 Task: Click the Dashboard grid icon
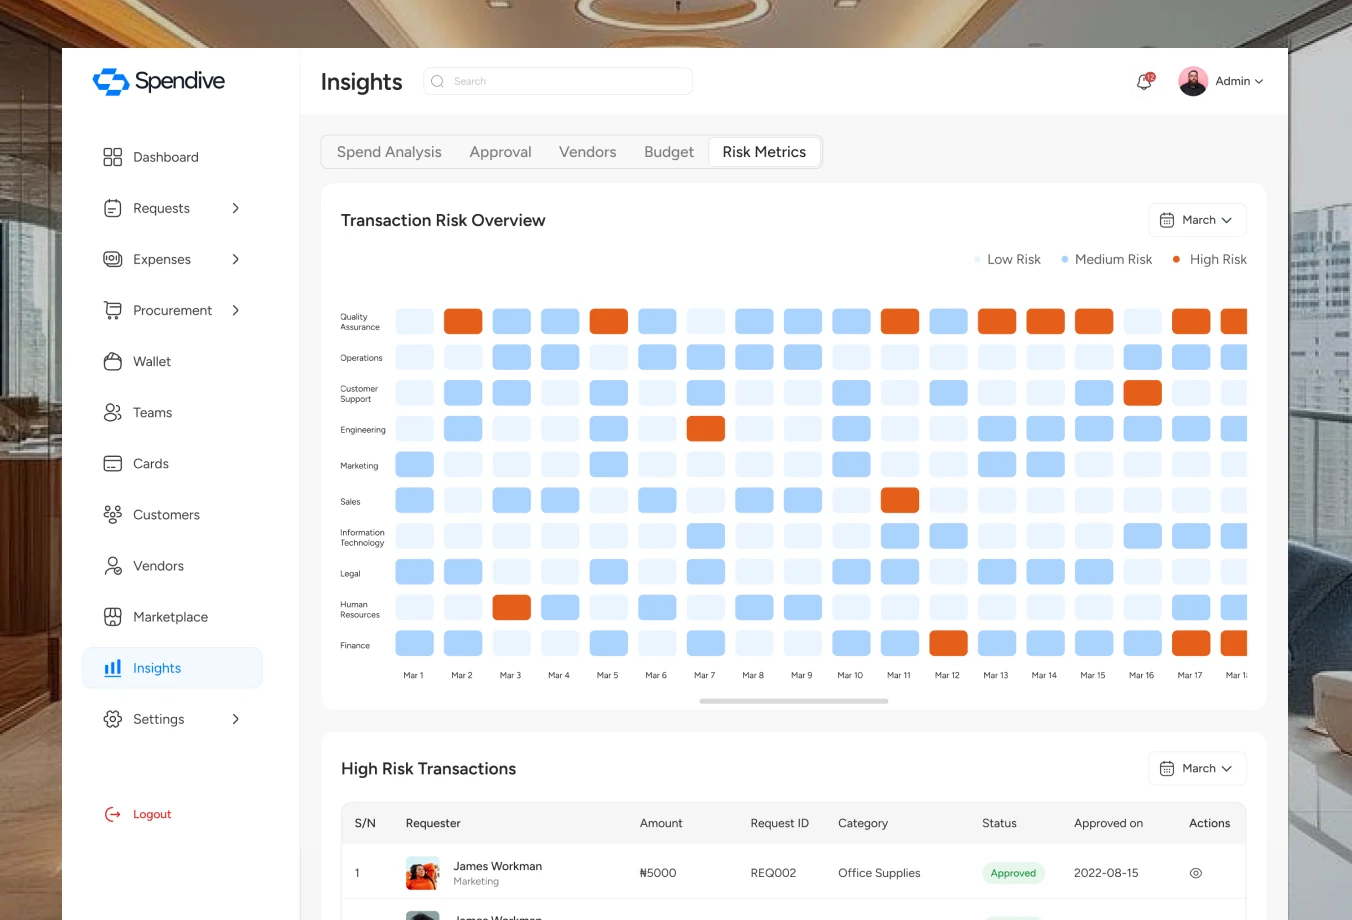(113, 157)
